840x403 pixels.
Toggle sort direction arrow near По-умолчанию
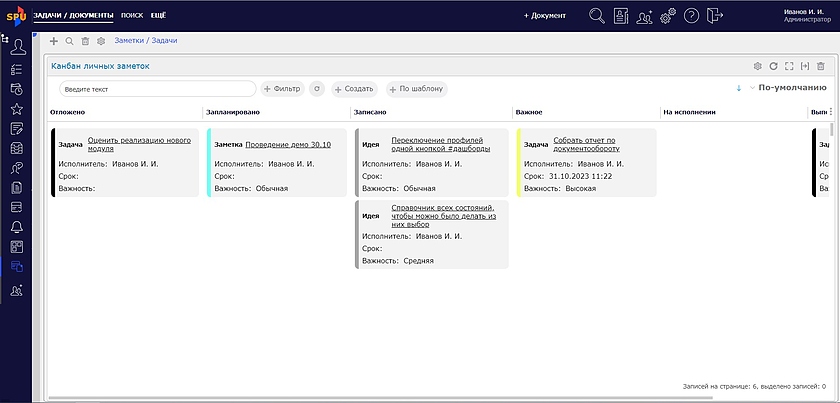pyautogui.click(x=739, y=88)
